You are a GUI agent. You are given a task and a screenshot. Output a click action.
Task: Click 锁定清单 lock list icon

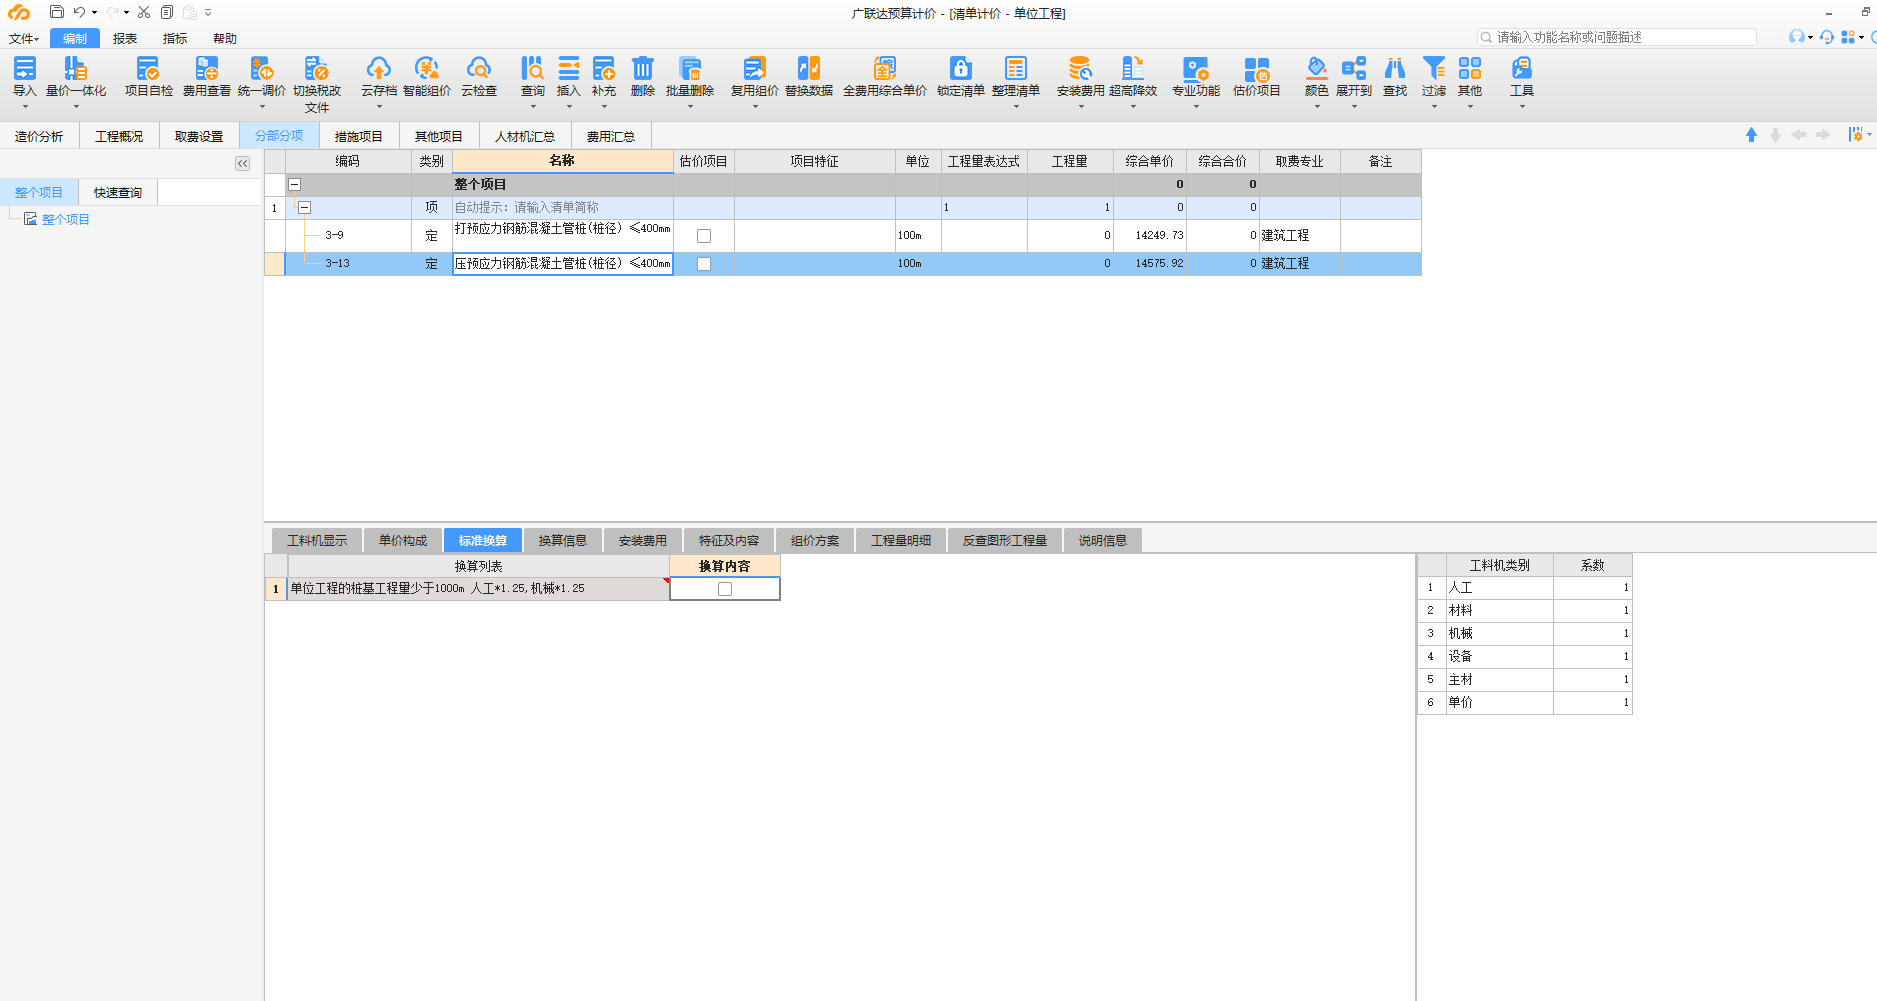pyautogui.click(x=960, y=68)
